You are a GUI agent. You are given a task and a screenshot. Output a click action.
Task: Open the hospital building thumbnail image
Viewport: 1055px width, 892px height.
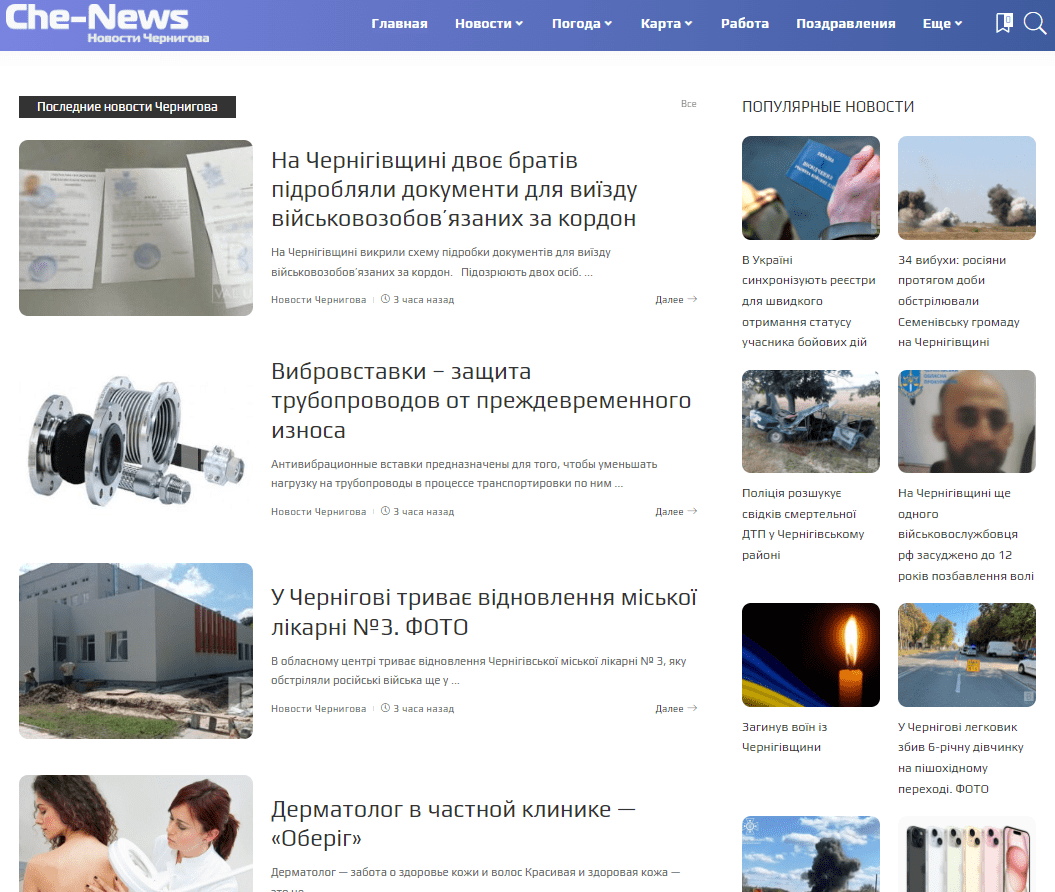pos(136,651)
